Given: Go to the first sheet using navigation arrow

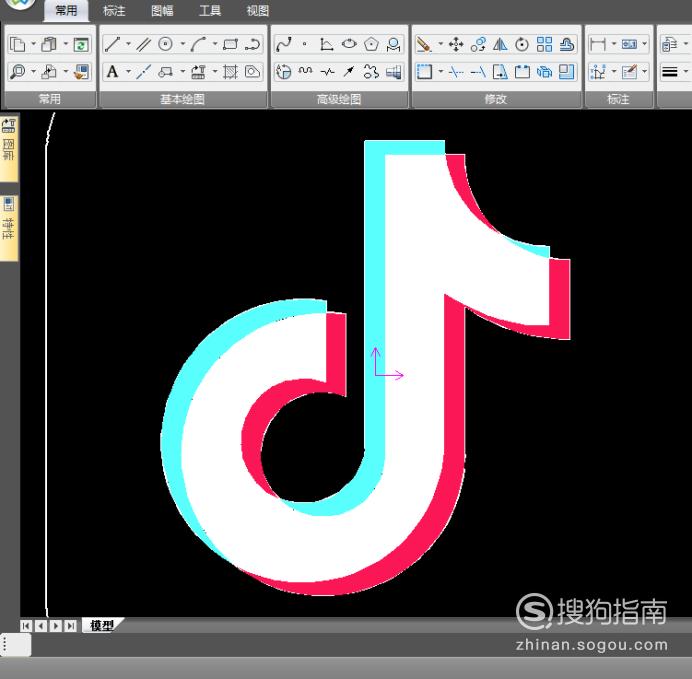Looking at the screenshot, I should click(26, 626).
